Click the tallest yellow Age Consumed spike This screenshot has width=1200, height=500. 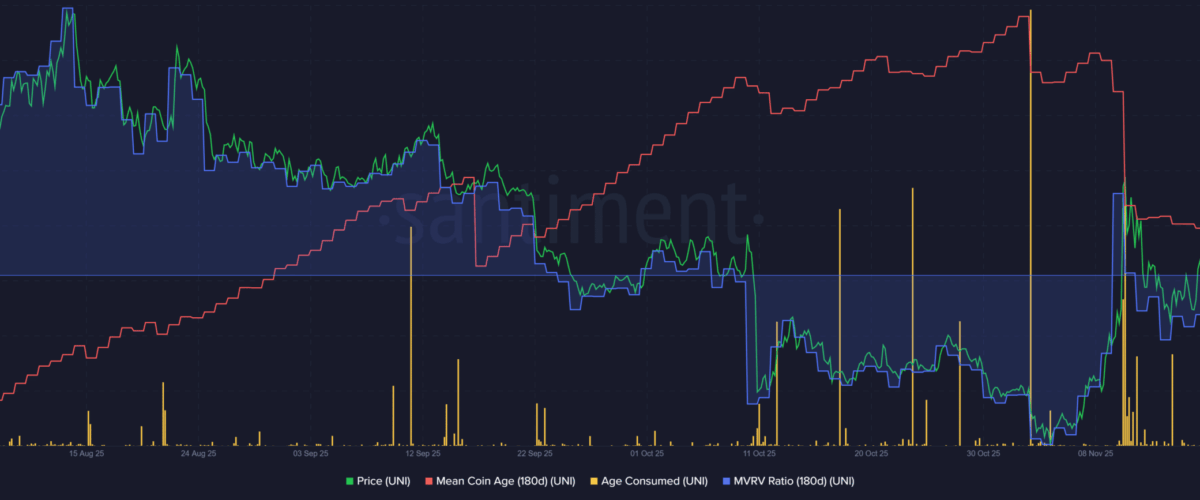(x=1030, y=200)
